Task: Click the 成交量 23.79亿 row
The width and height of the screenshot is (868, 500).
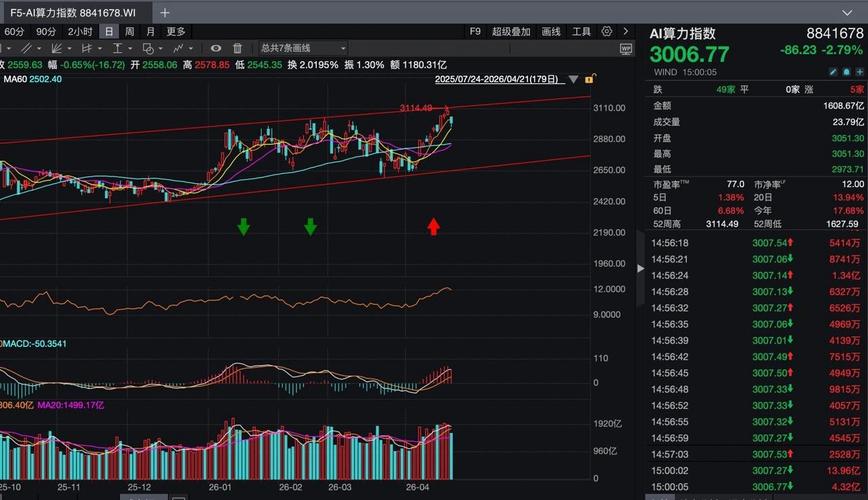Action: click(758, 121)
